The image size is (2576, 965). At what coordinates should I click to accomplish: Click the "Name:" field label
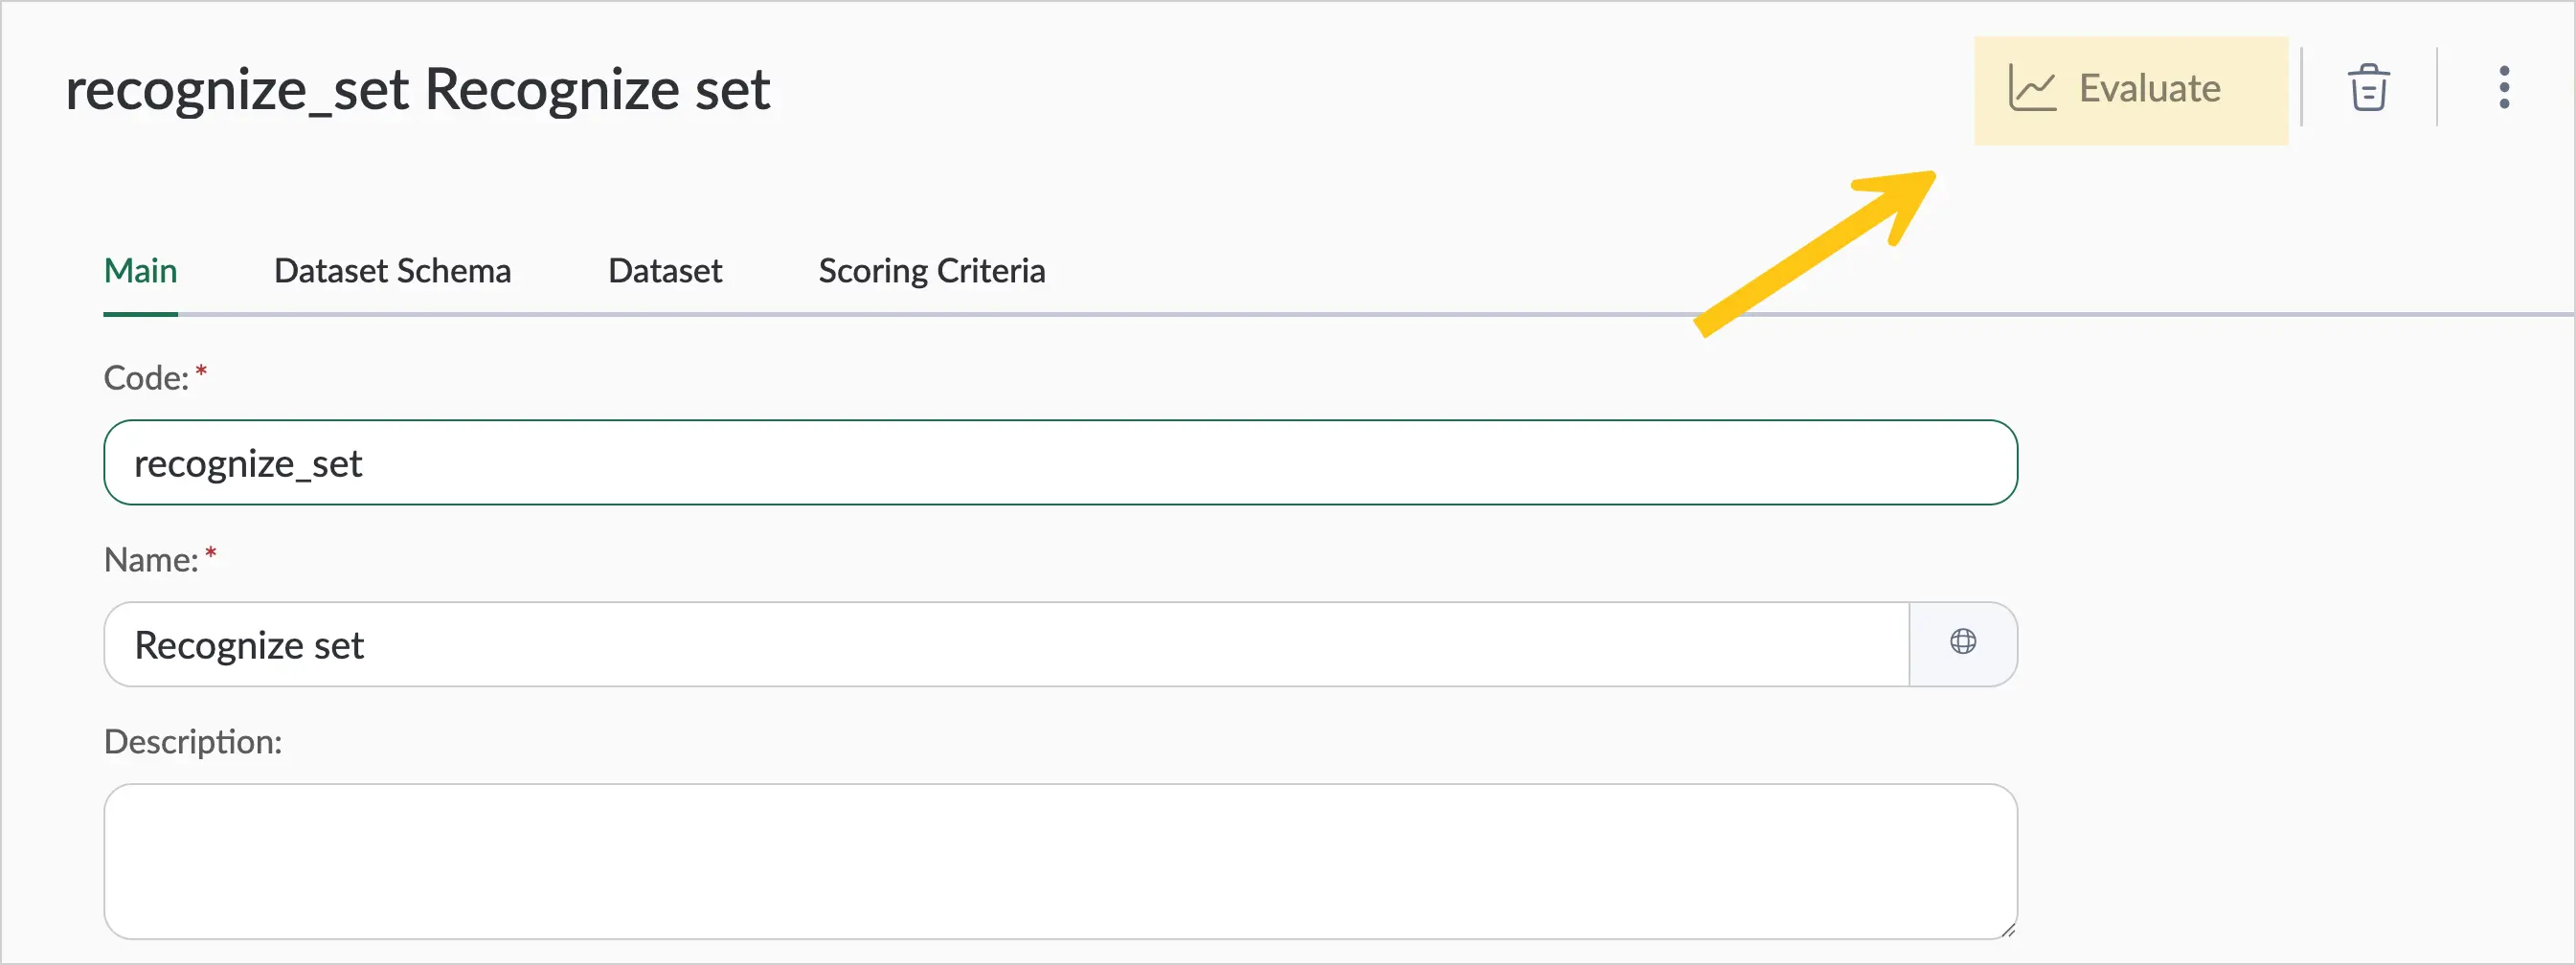[x=151, y=560]
